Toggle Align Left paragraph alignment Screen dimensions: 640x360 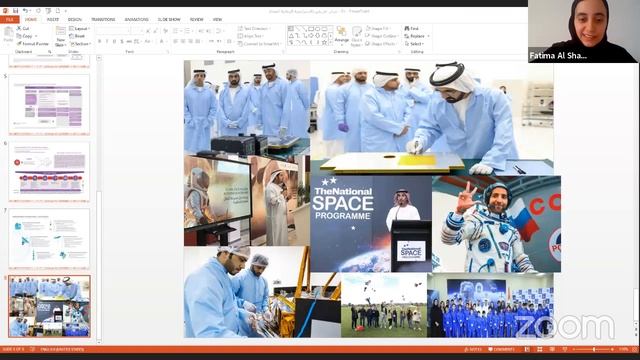(176, 41)
